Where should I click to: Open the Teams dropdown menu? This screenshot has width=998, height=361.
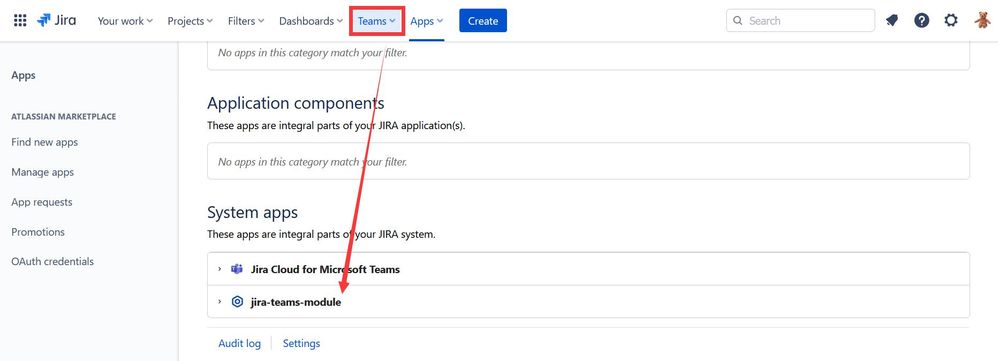coord(377,21)
